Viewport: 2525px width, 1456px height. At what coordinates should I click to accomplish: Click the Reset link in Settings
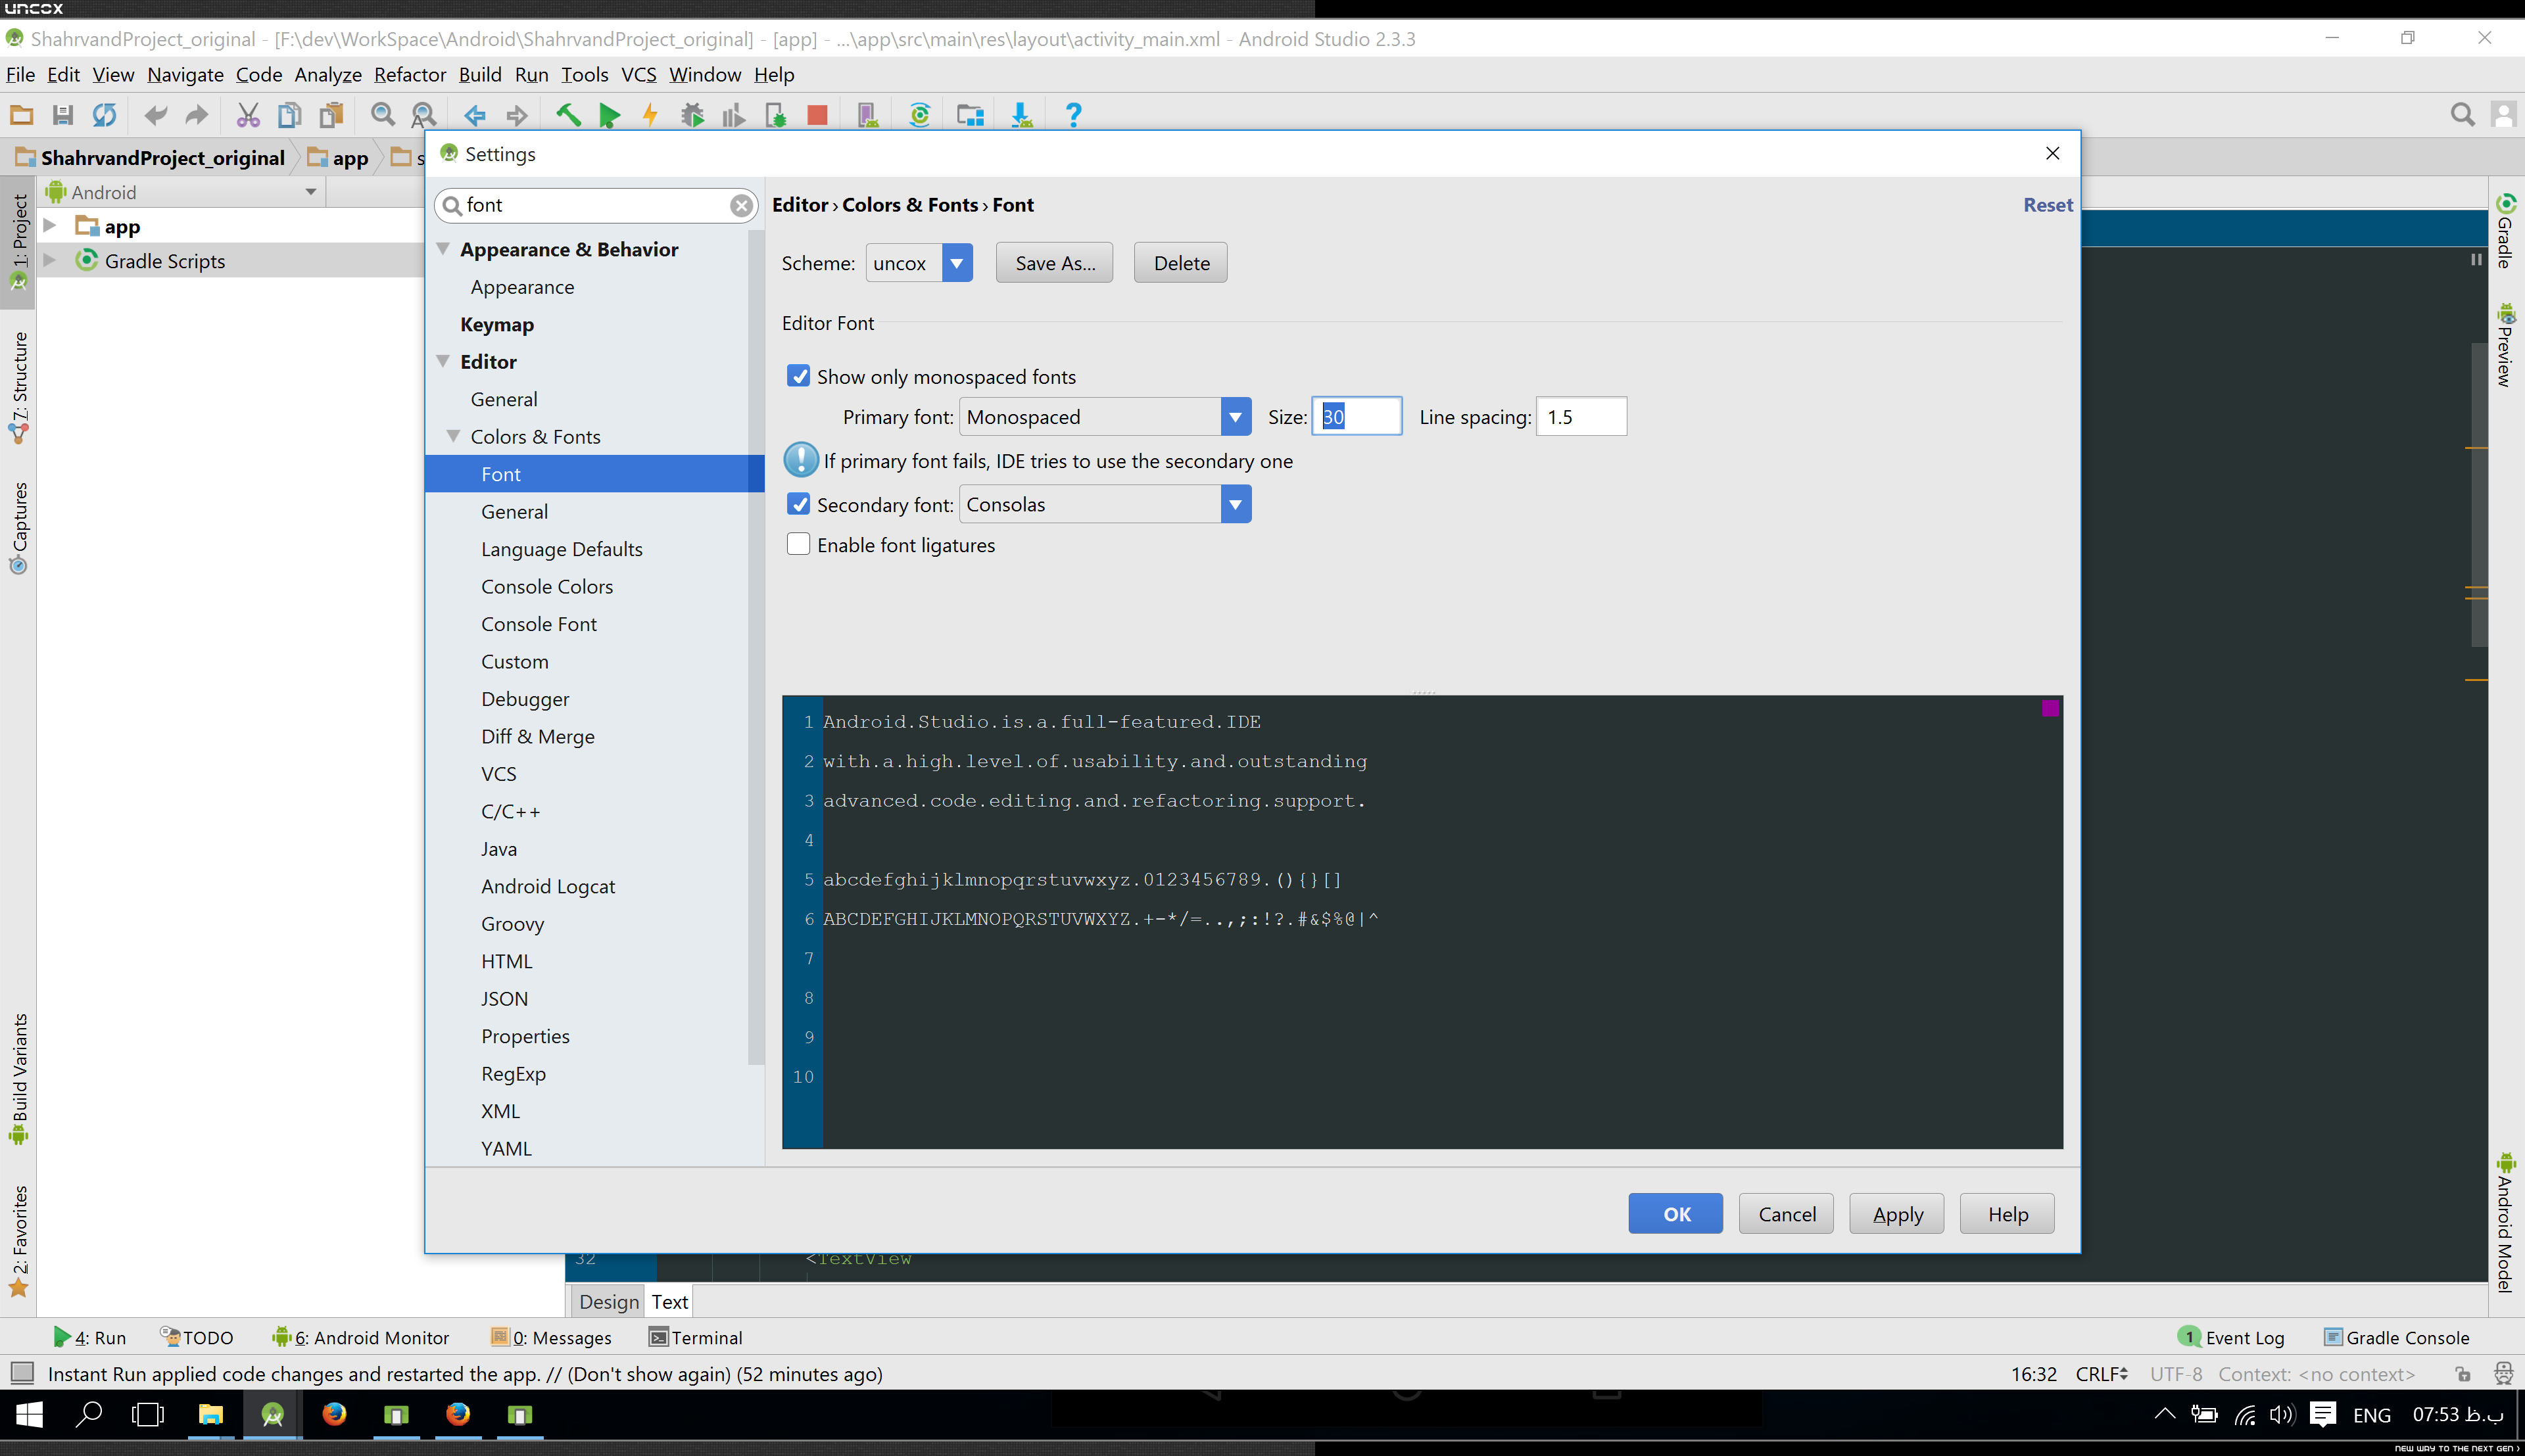[x=2047, y=205]
